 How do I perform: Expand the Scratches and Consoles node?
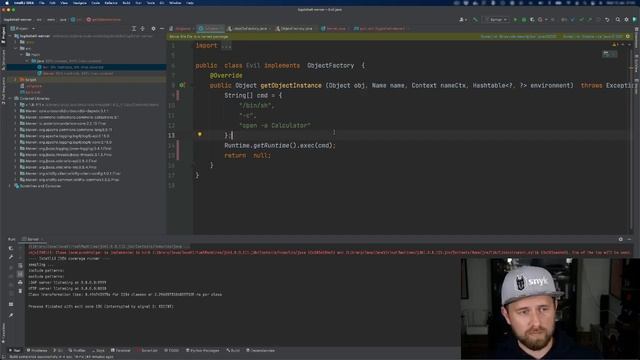tap(11, 186)
